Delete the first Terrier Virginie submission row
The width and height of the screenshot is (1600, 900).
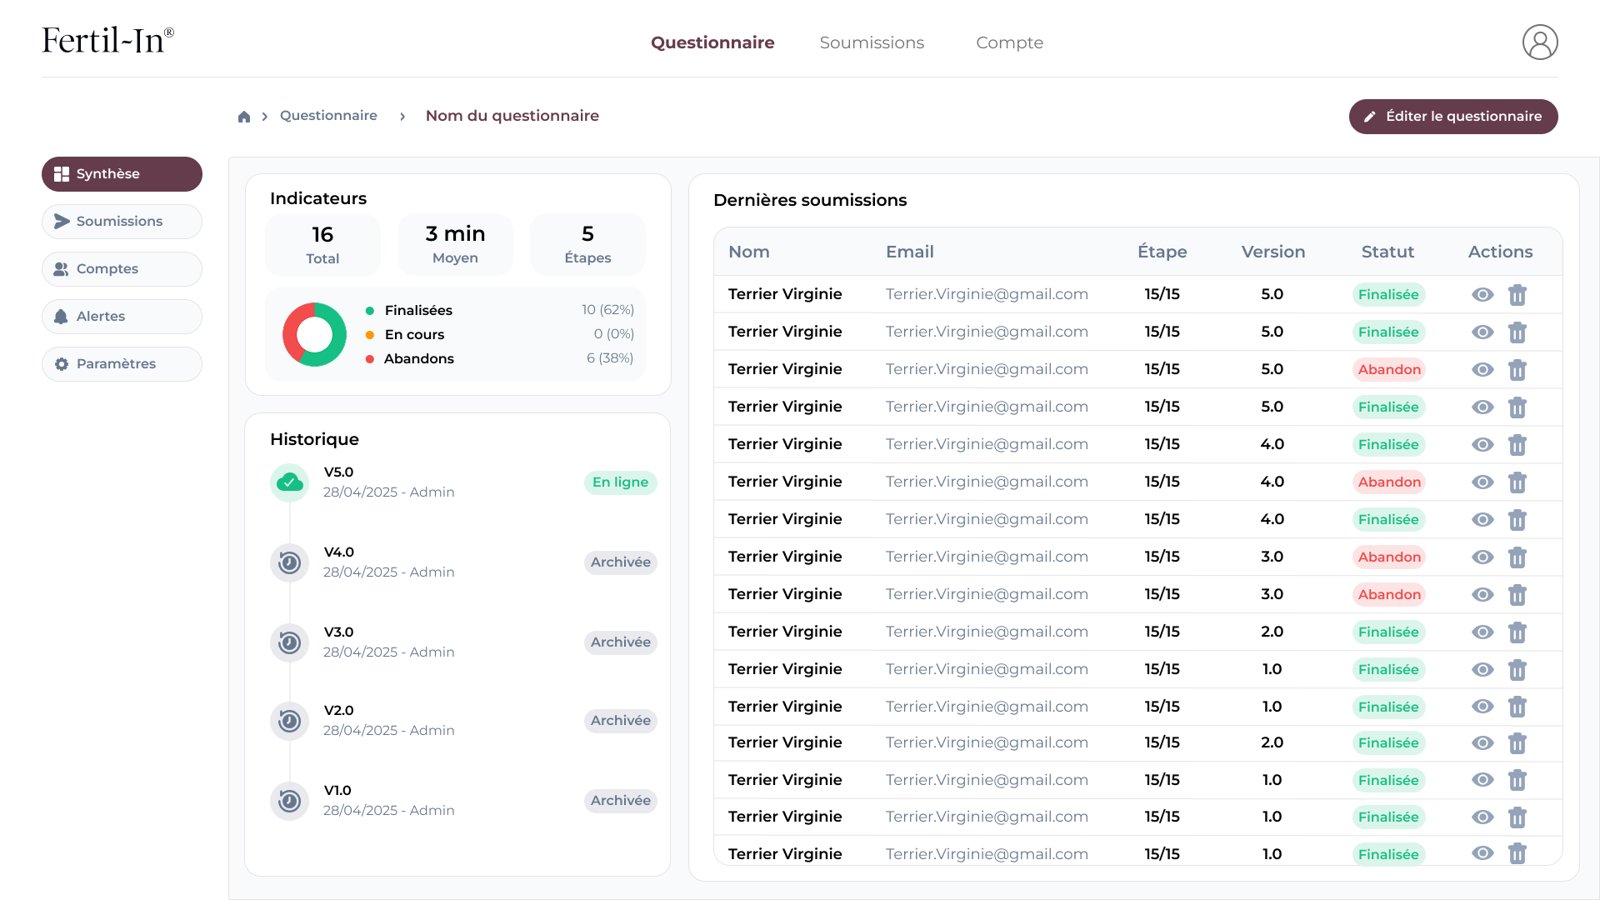(1517, 295)
